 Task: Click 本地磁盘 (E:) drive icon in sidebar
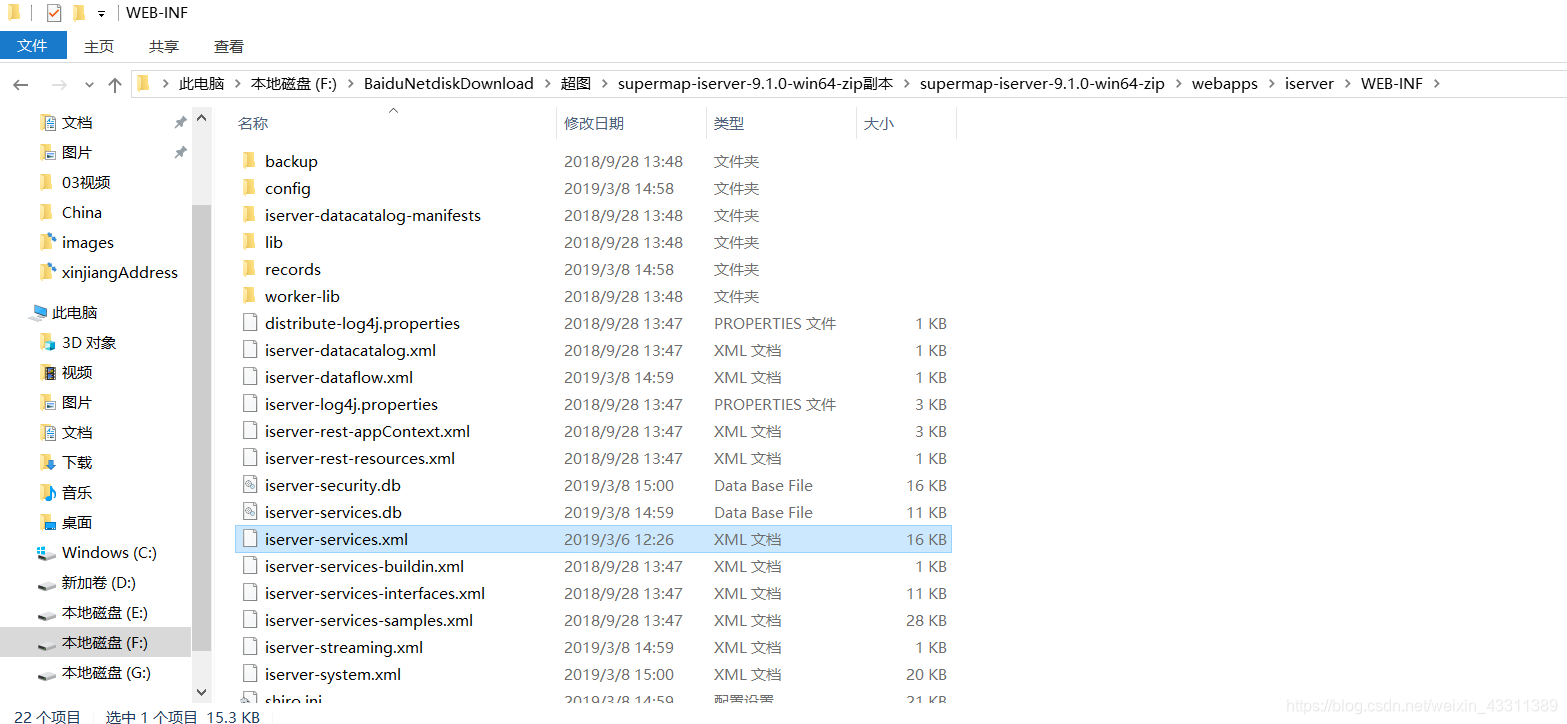click(46, 613)
